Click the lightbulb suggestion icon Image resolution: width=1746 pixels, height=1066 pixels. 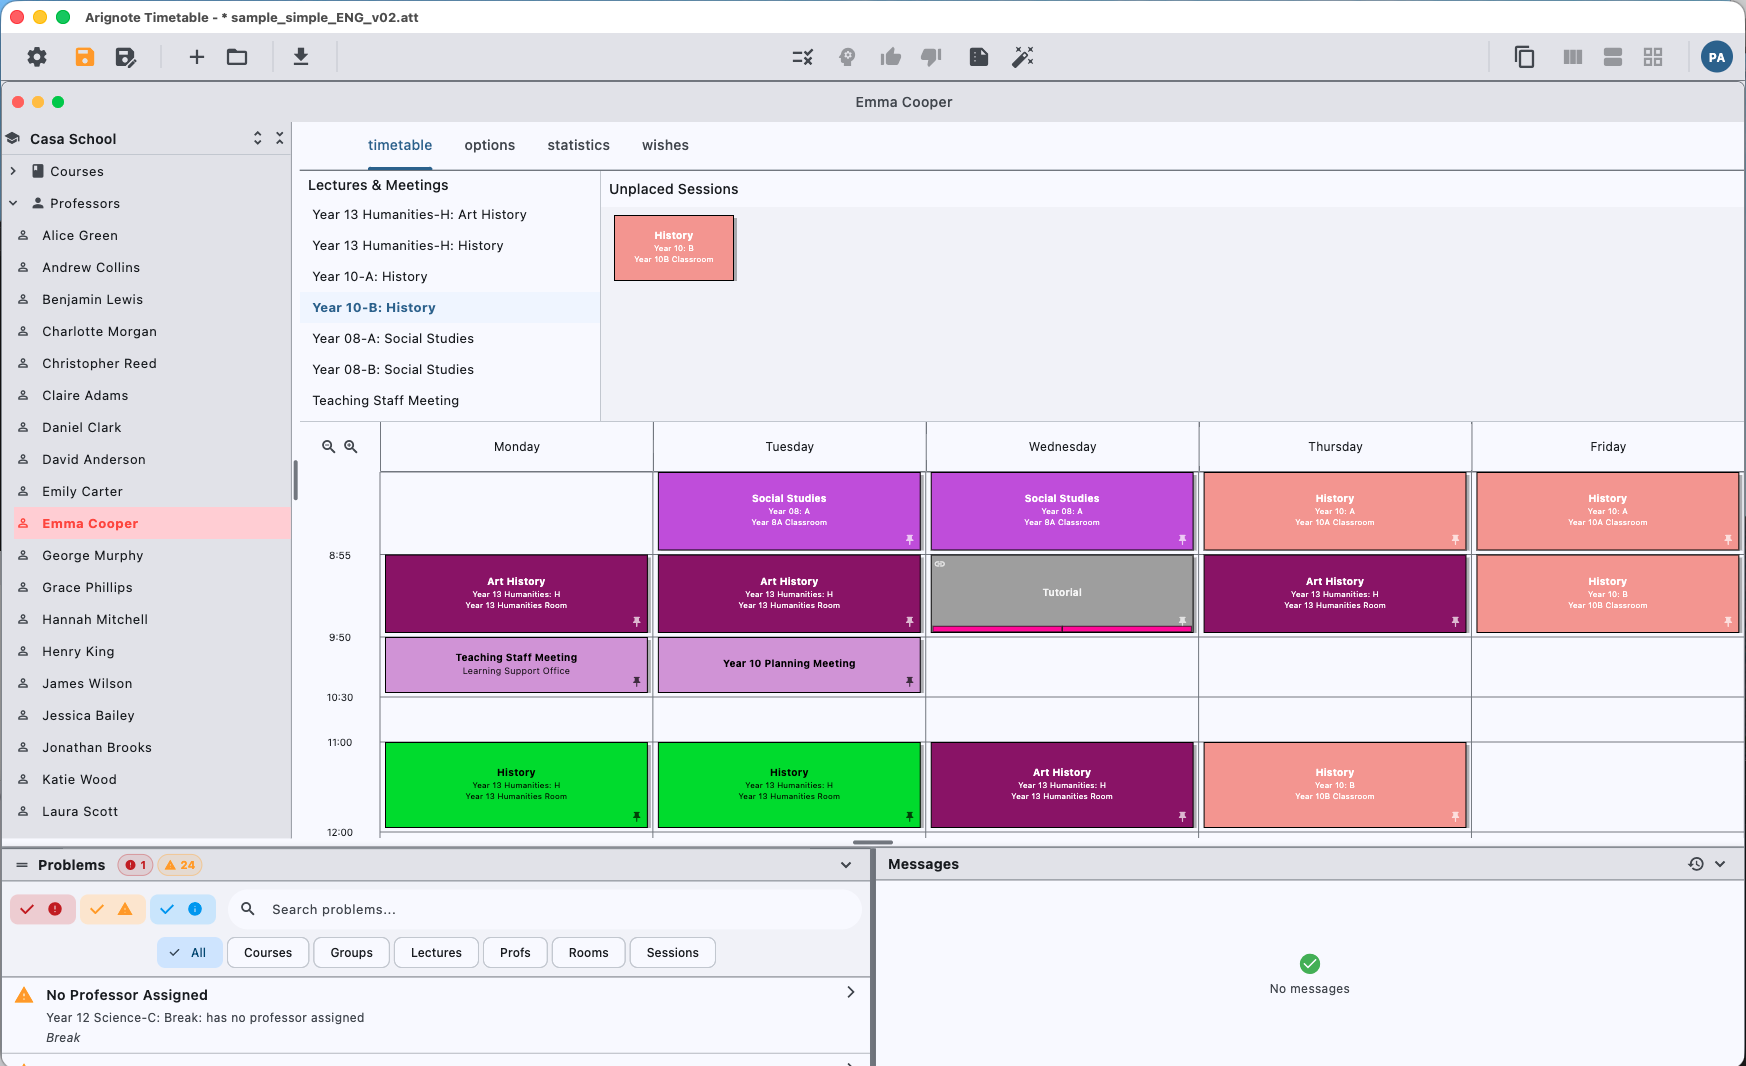coord(847,57)
